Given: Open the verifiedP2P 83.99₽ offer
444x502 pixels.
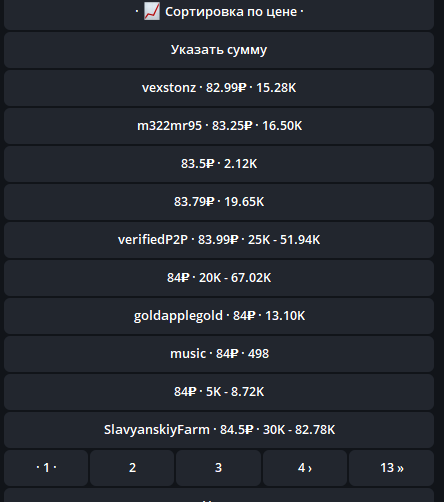Looking at the screenshot, I should point(219,240).
